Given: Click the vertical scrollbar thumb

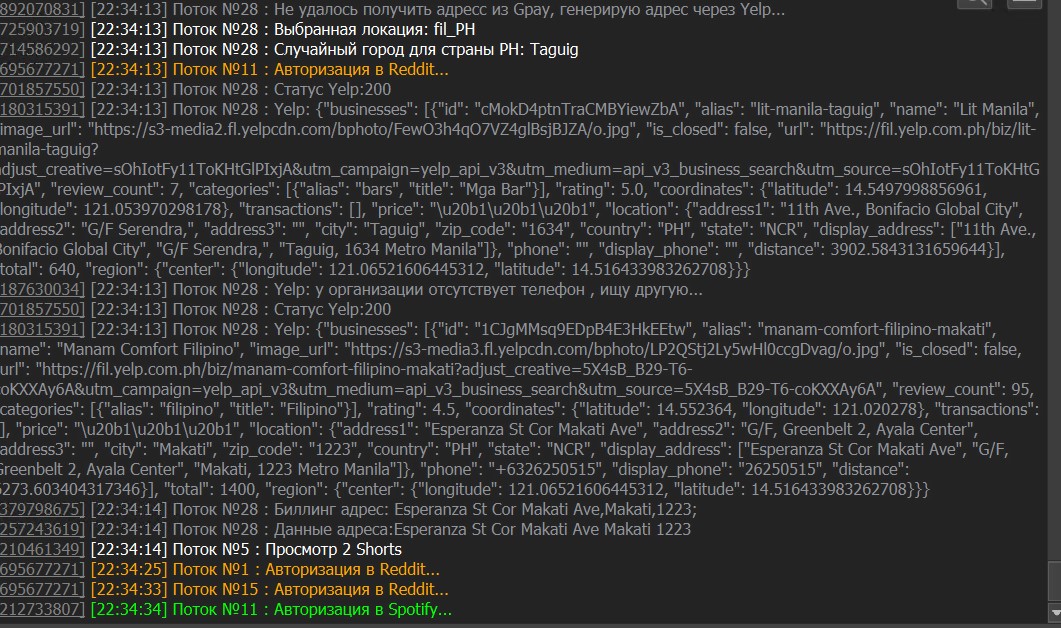Looking at the screenshot, I should 1053,581.
